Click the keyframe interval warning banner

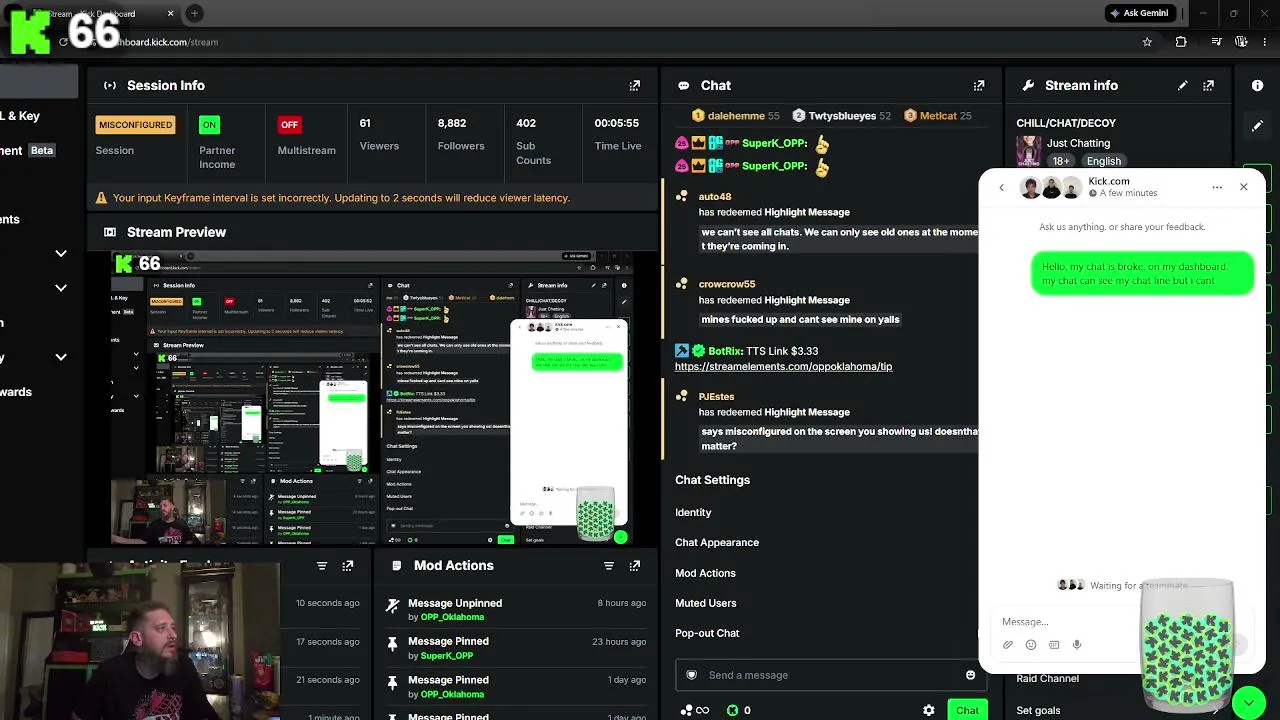(374, 198)
